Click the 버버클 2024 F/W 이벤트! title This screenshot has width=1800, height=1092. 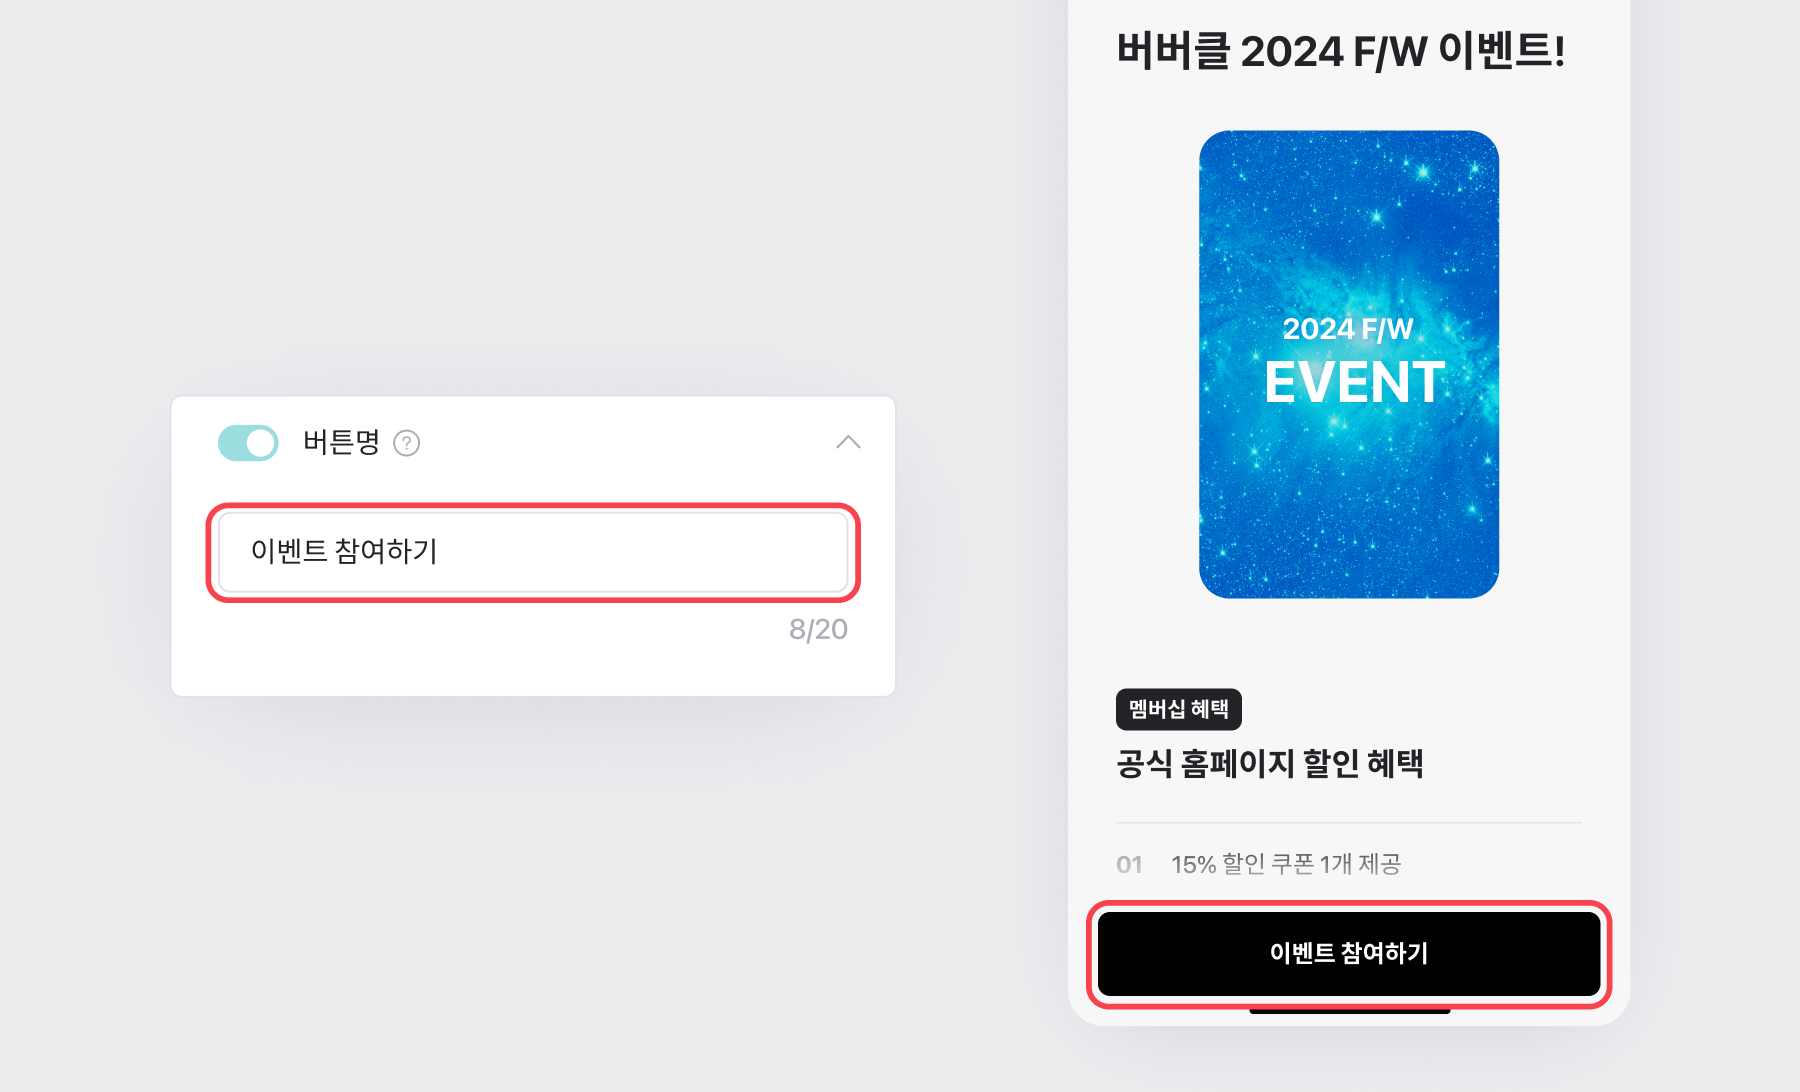(x=1340, y=51)
